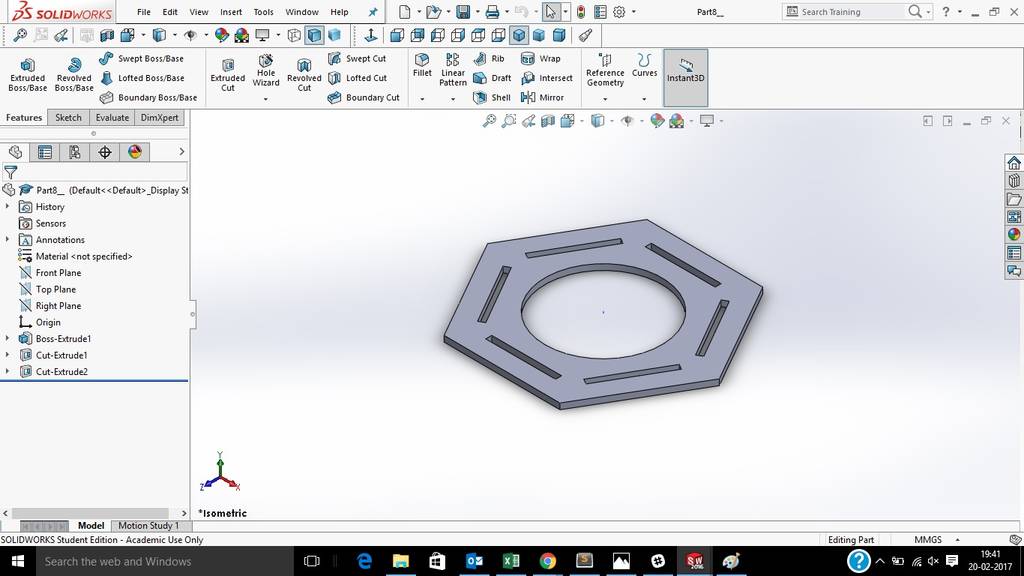Open the Tools menu
Viewport: 1024px width, 576px height.
click(x=263, y=12)
